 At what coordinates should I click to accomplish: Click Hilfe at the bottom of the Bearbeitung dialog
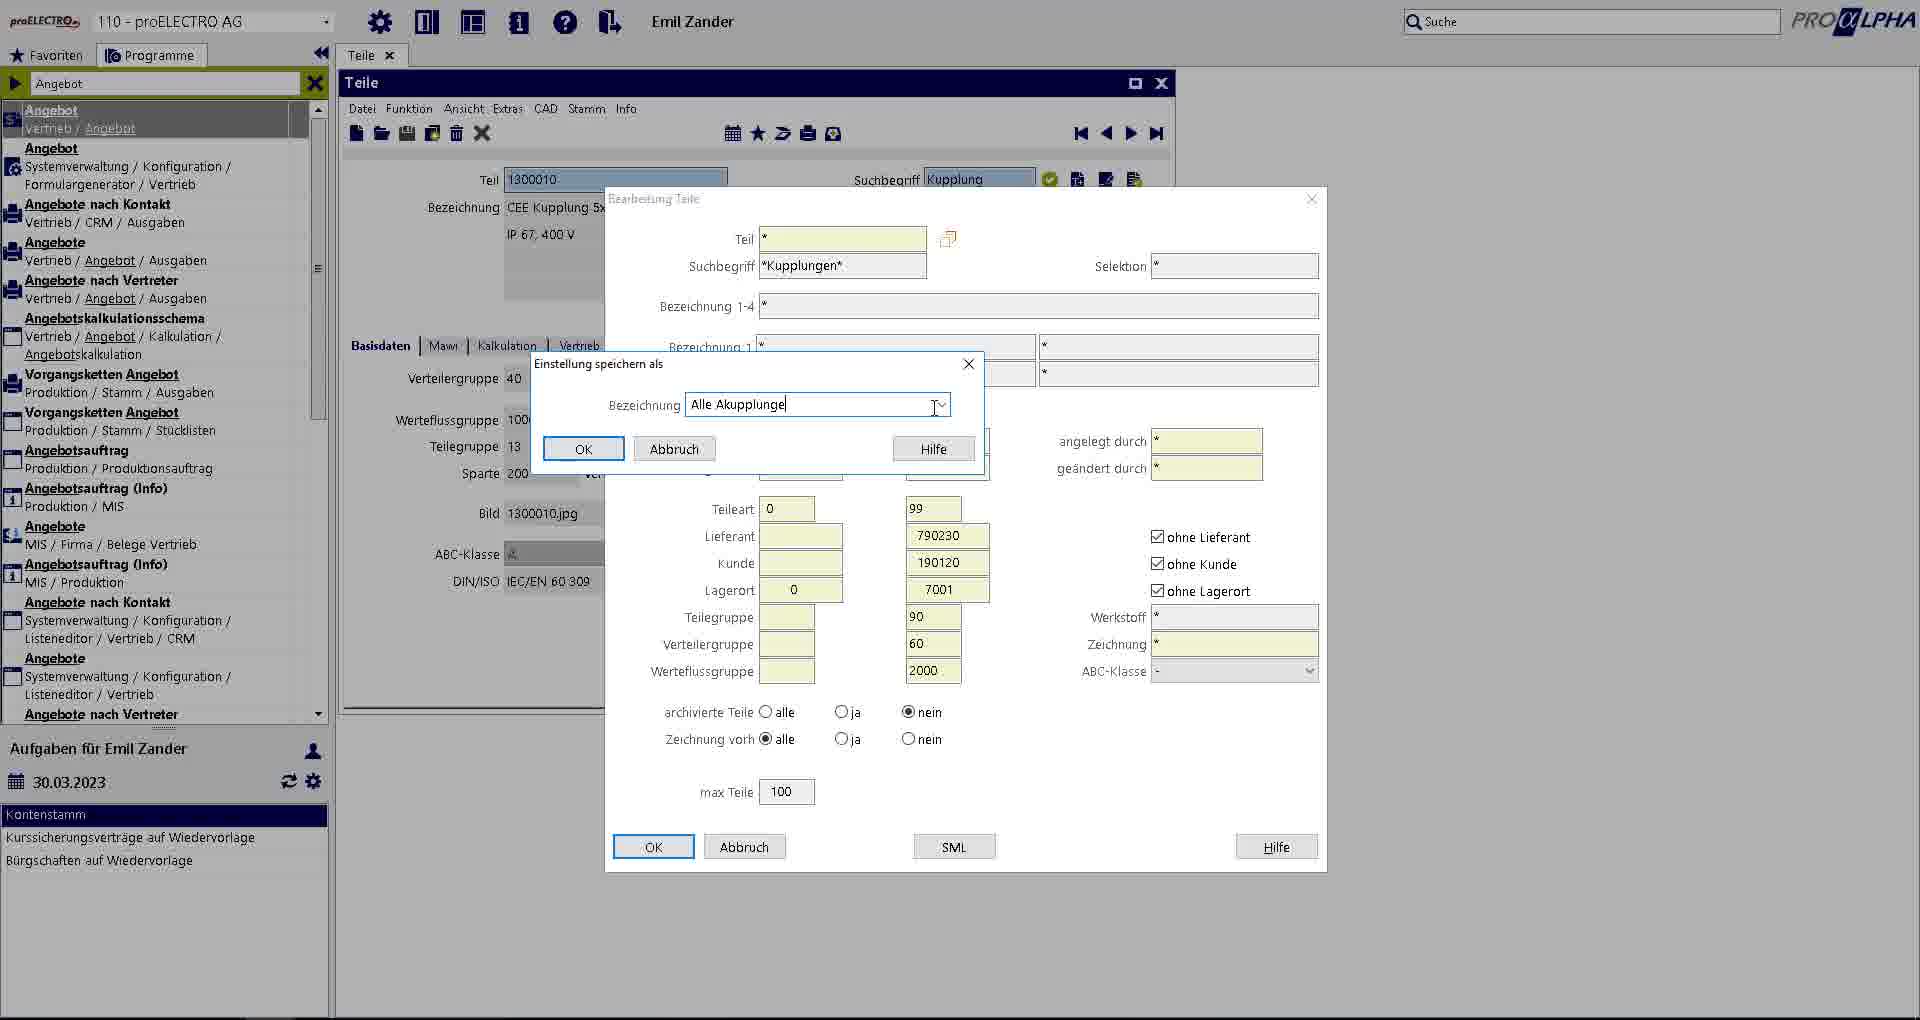(x=1277, y=847)
